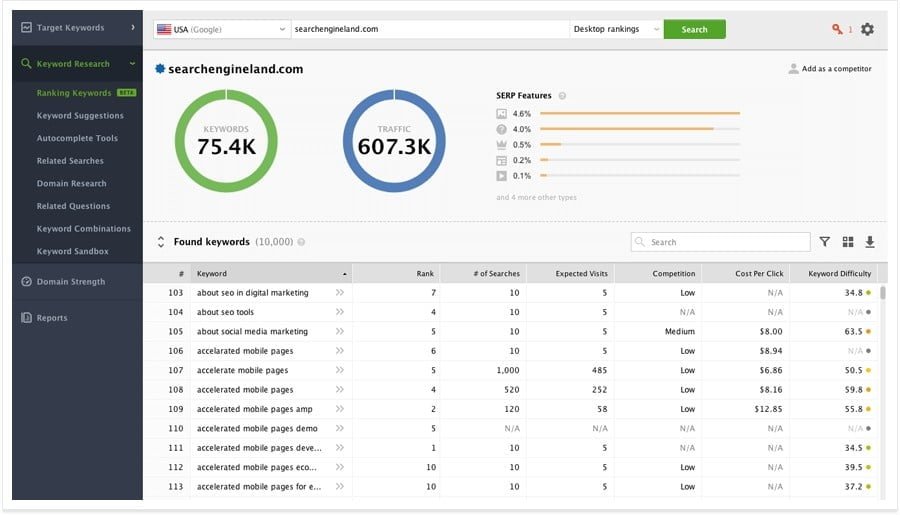Expand the Target Keywords menu arrow
This screenshot has height=515, width=900.
[133, 27]
